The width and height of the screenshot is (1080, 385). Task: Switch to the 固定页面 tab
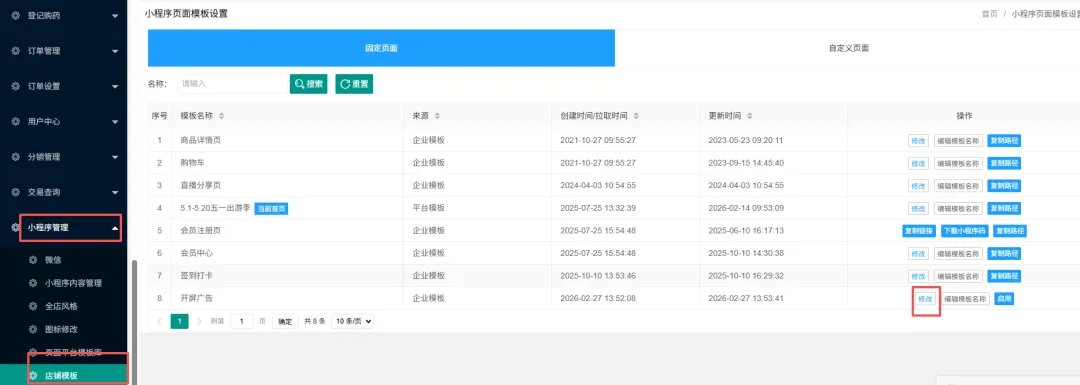click(x=381, y=48)
